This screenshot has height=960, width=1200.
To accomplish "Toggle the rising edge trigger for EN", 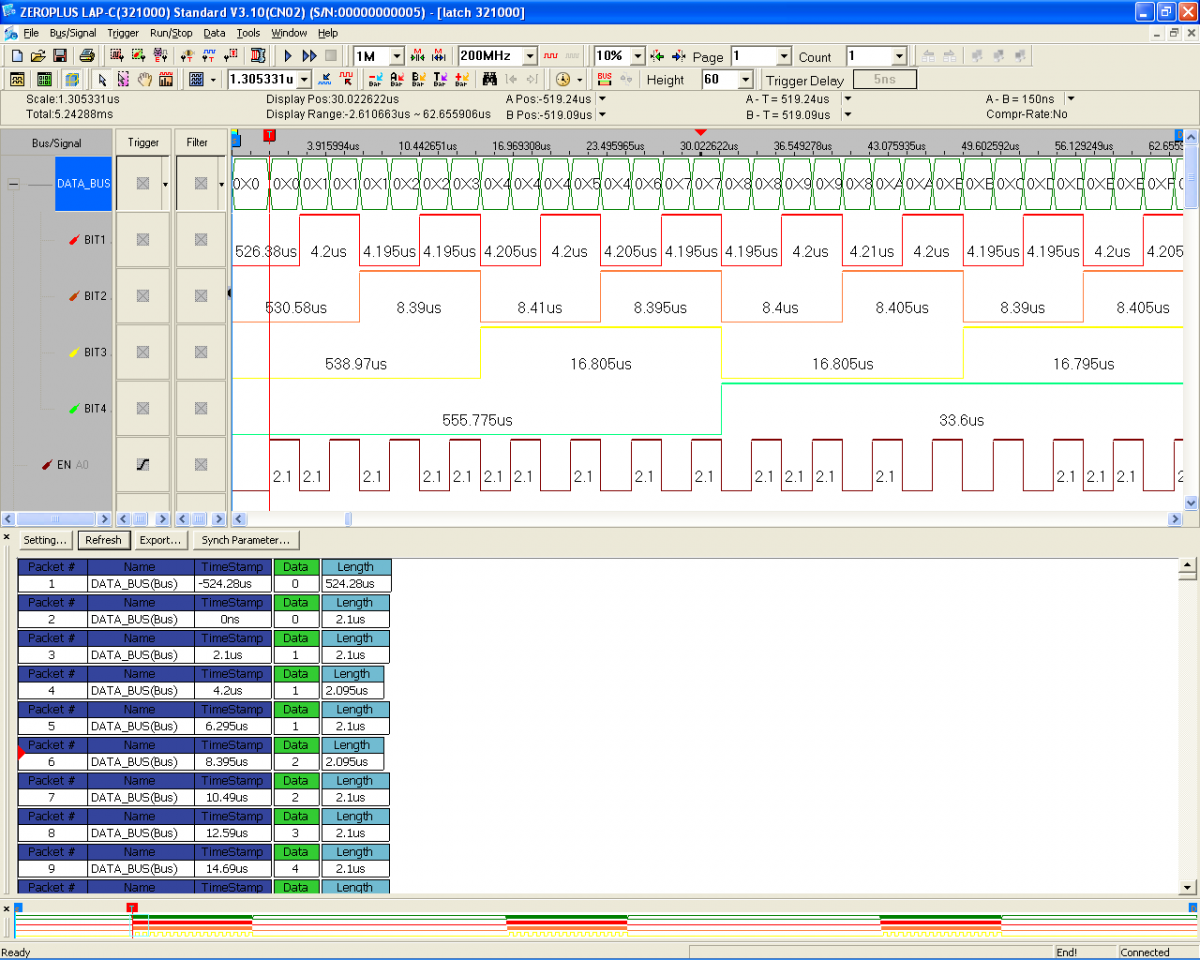I will 143,465.
